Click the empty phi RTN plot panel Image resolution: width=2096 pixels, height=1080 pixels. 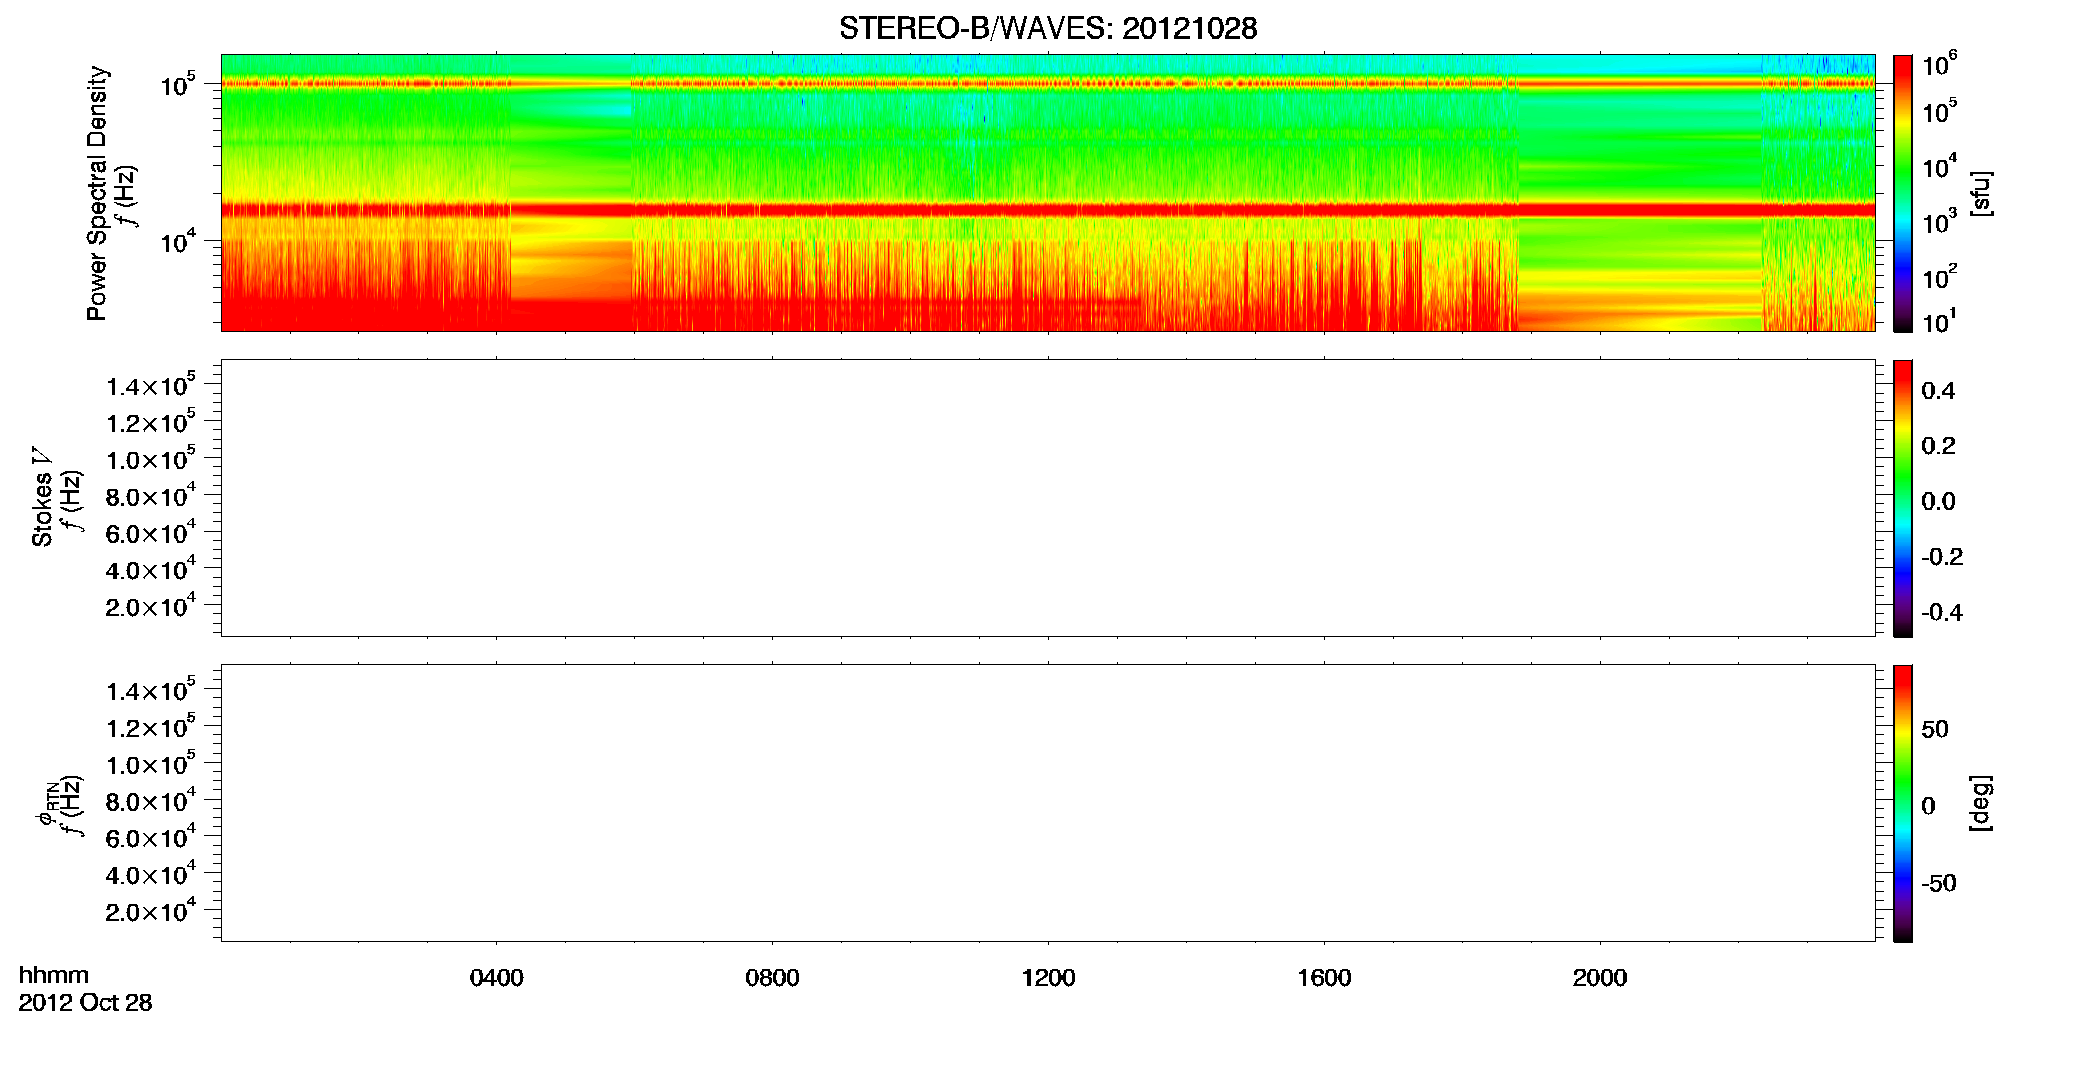coord(1047,803)
